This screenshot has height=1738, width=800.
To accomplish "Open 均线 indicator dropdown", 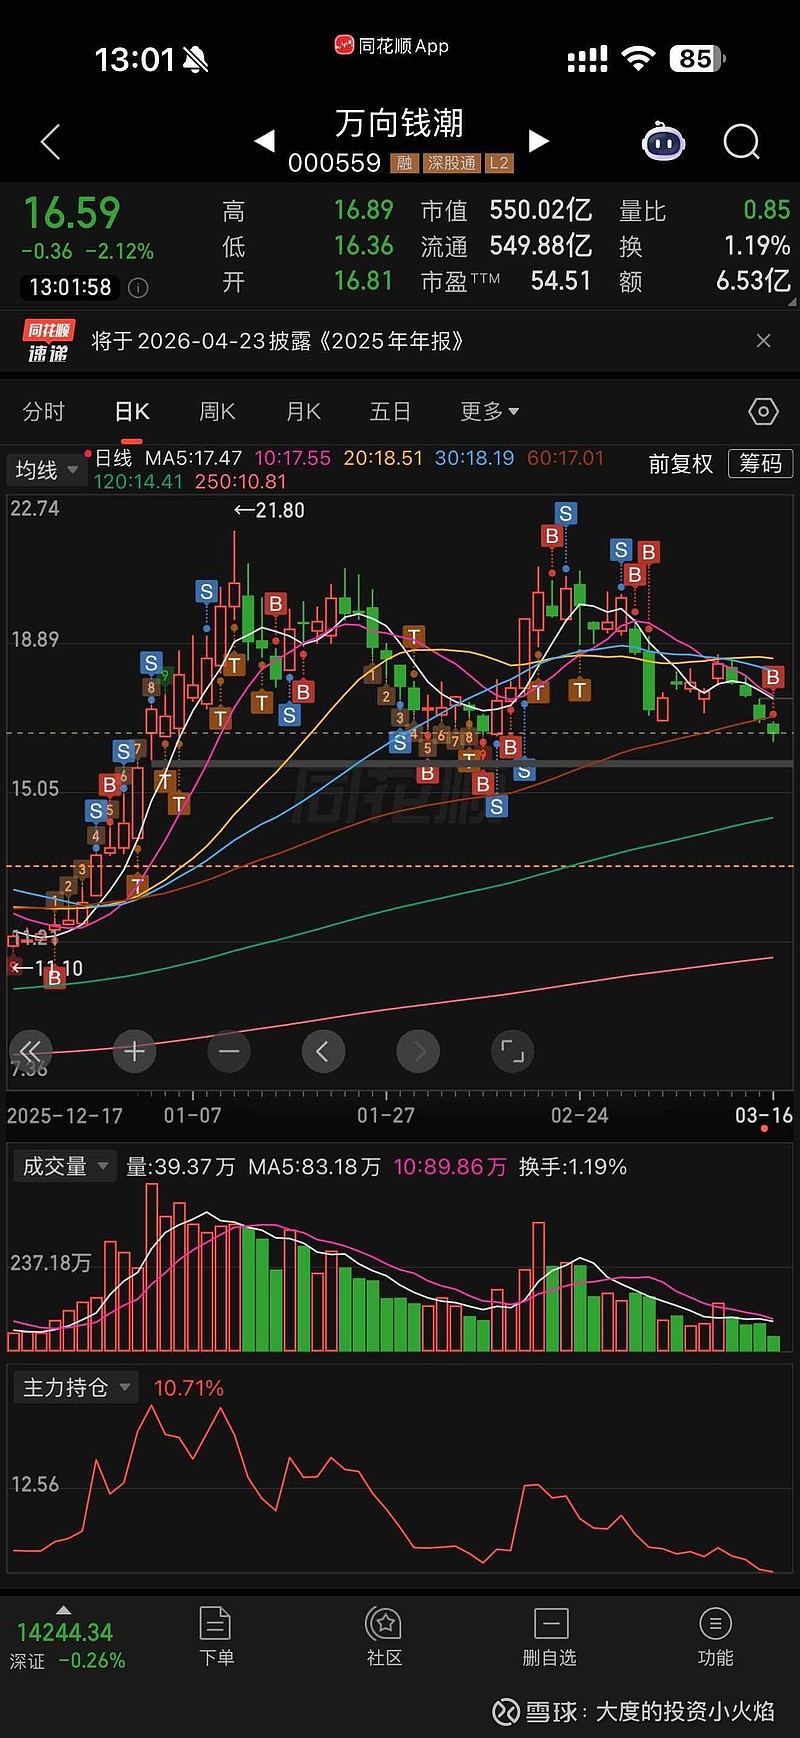I will click(x=46, y=469).
